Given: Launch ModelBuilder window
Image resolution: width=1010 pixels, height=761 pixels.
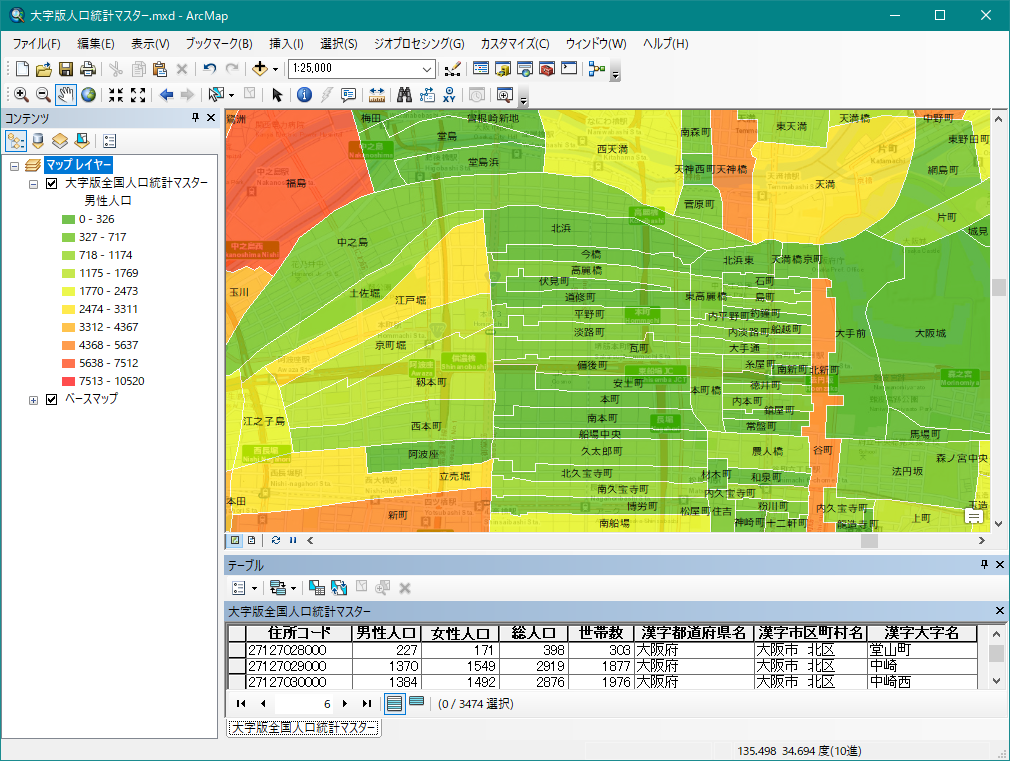Looking at the screenshot, I should 597,68.
